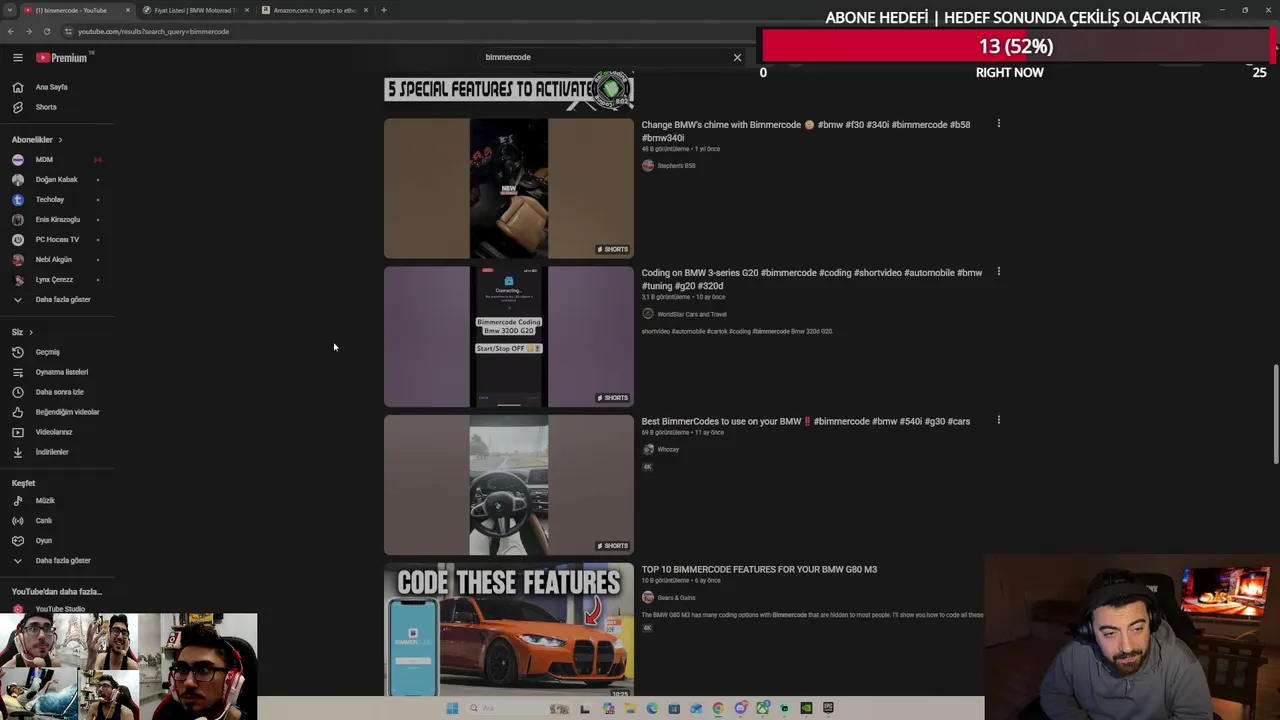Image resolution: width=1280 pixels, height=720 pixels.
Task: Open a new browser tab
Action: 383,10
